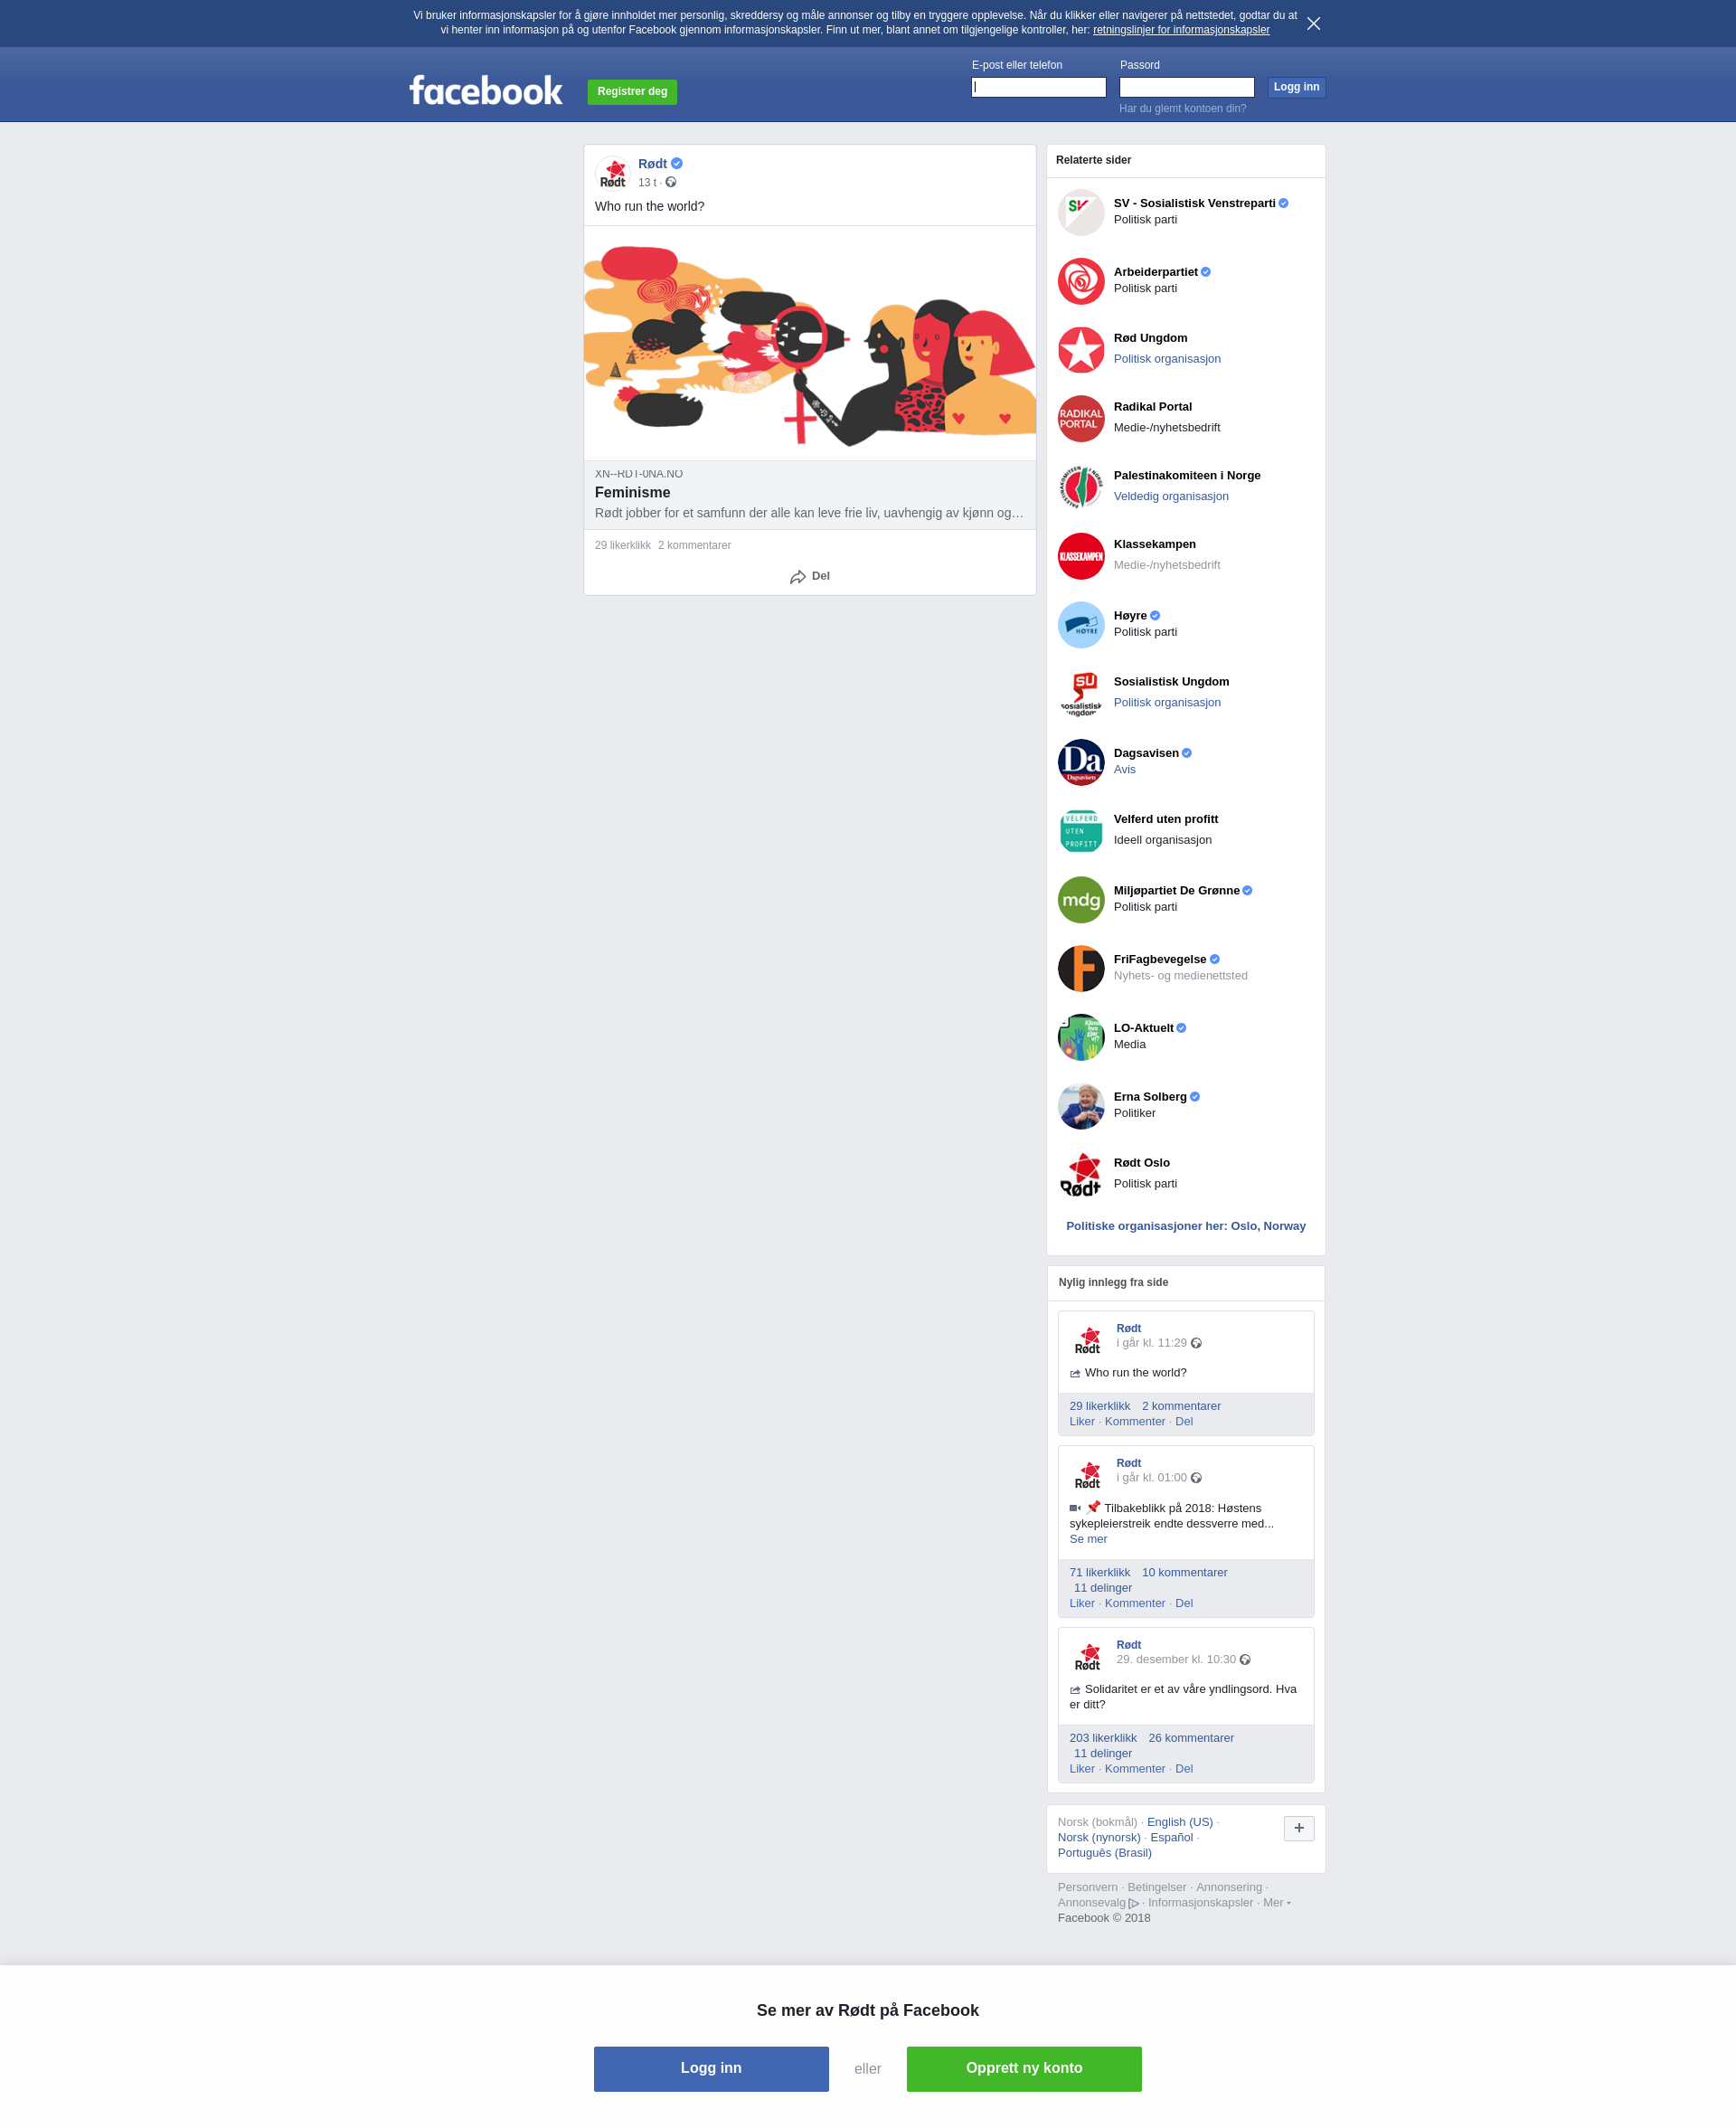
Task: Close the cookie notice banner
Action: point(1313,23)
